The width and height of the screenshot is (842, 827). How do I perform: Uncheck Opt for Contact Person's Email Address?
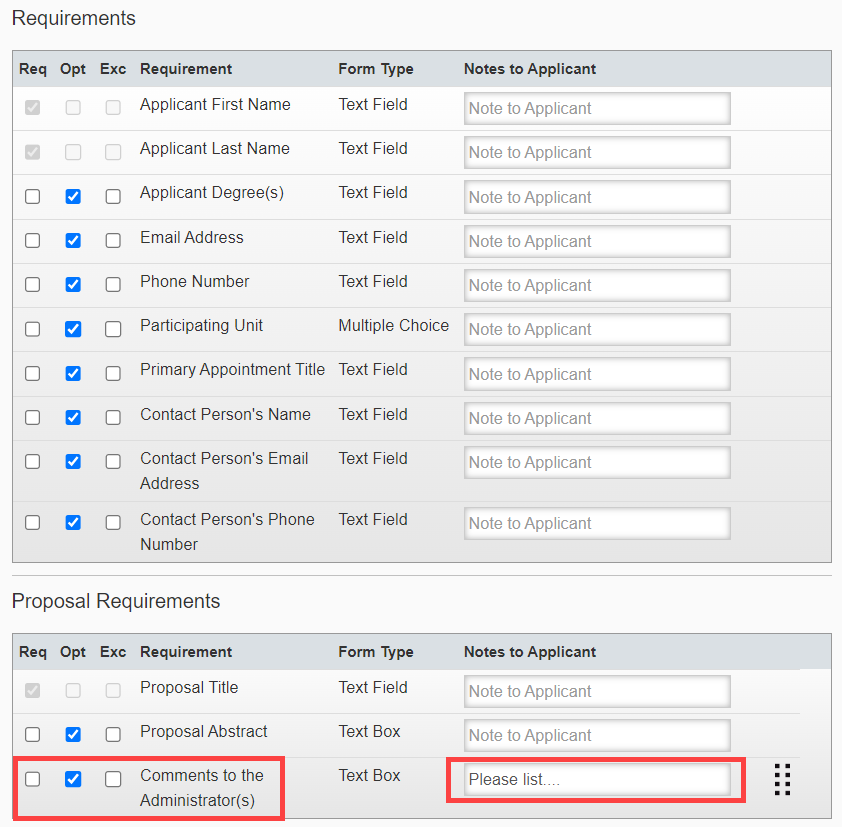73,462
